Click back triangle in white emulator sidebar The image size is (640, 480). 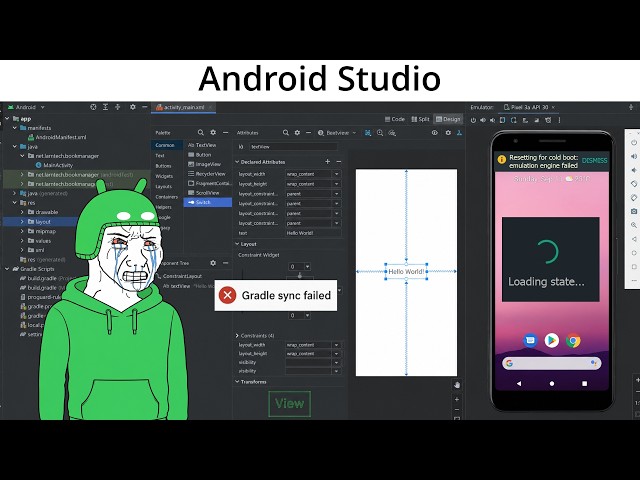pos(634,239)
